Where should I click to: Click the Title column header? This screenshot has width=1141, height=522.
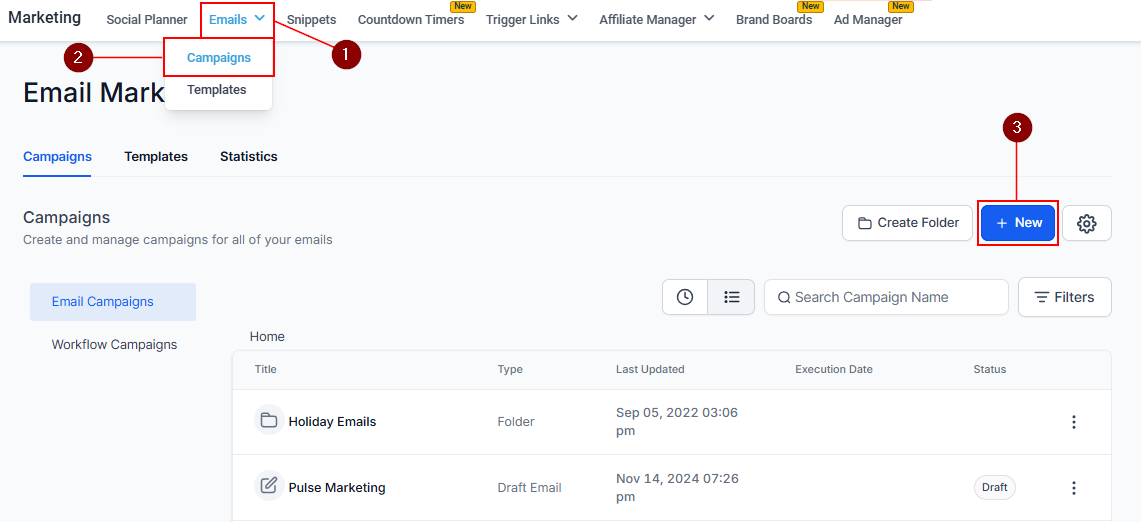point(266,369)
